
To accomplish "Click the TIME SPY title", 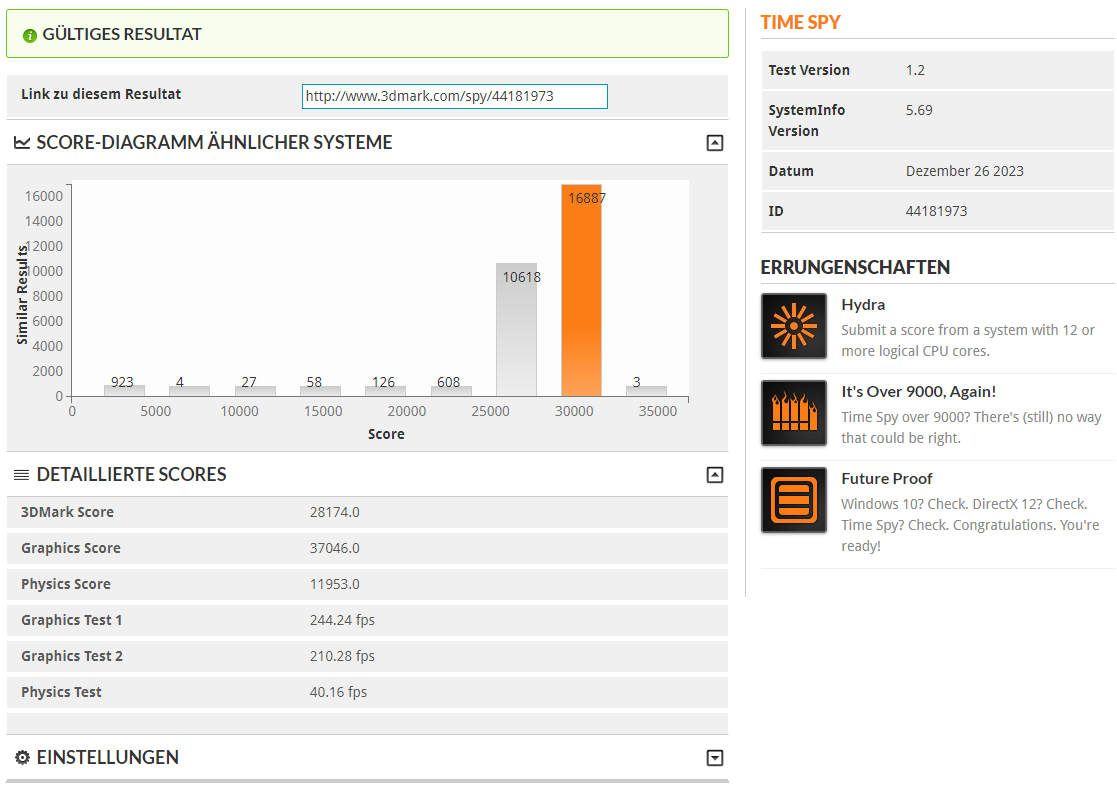I will tap(800, 23).
